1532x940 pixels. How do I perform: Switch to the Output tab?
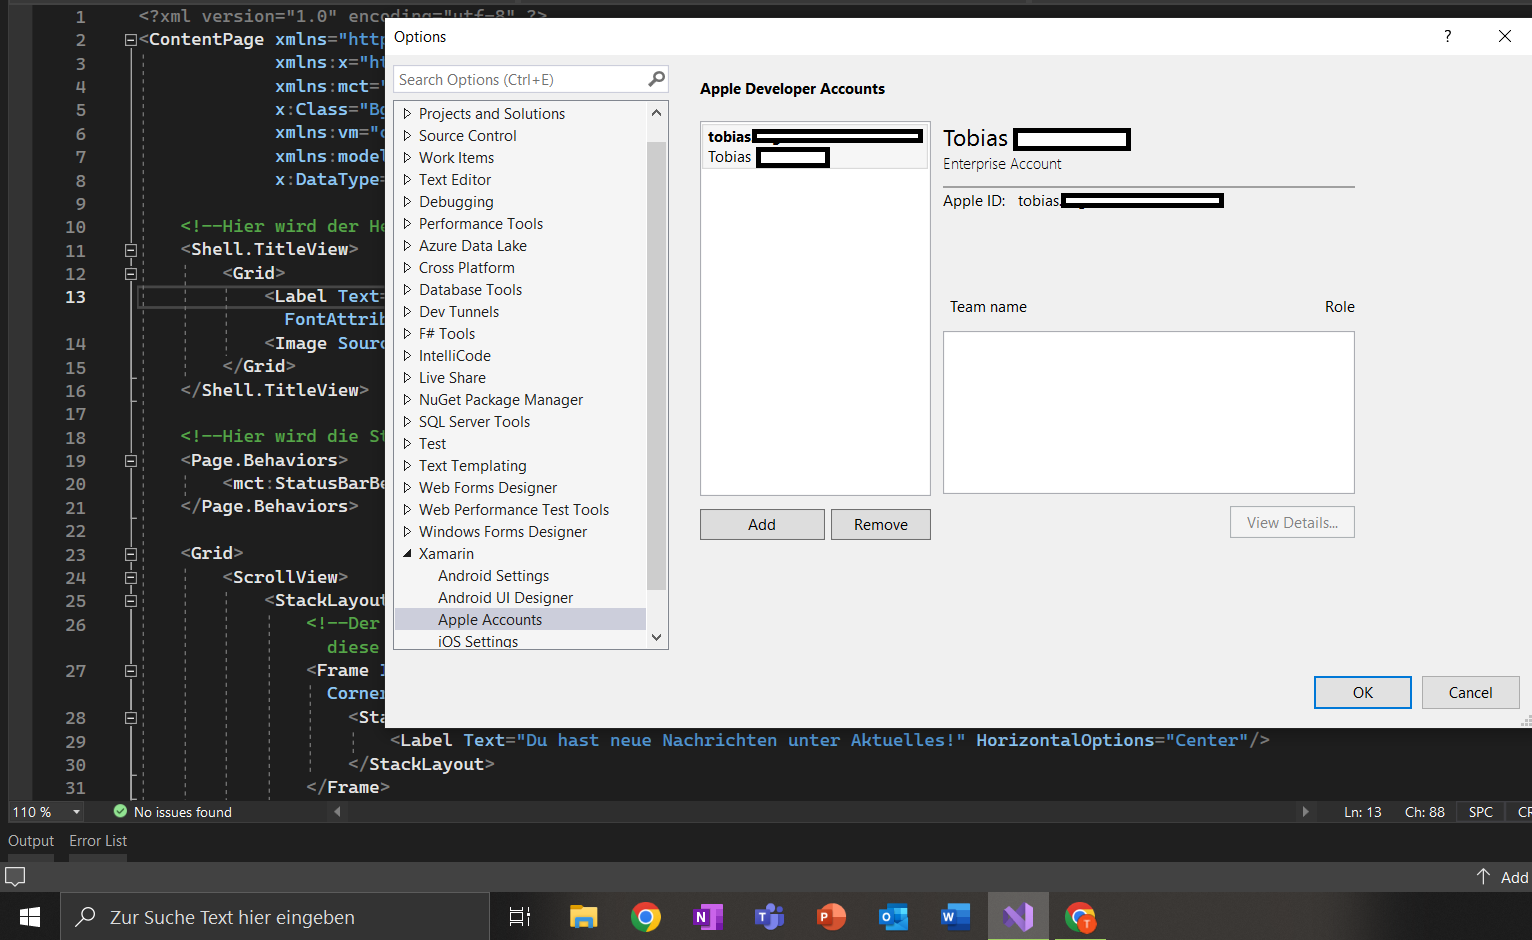(31, 840)
